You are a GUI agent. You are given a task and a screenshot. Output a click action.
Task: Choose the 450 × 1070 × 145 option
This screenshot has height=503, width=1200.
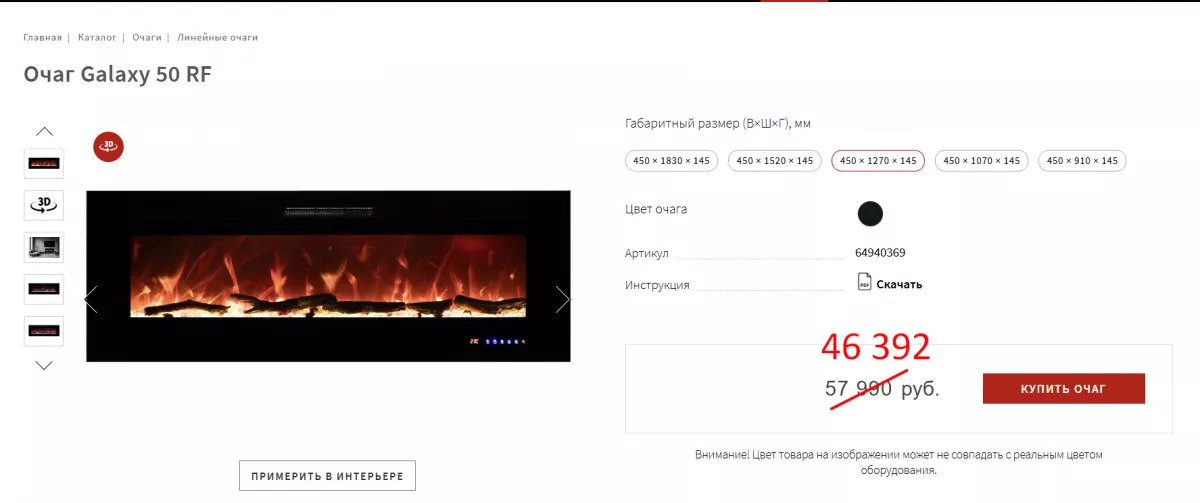point(981,160)
